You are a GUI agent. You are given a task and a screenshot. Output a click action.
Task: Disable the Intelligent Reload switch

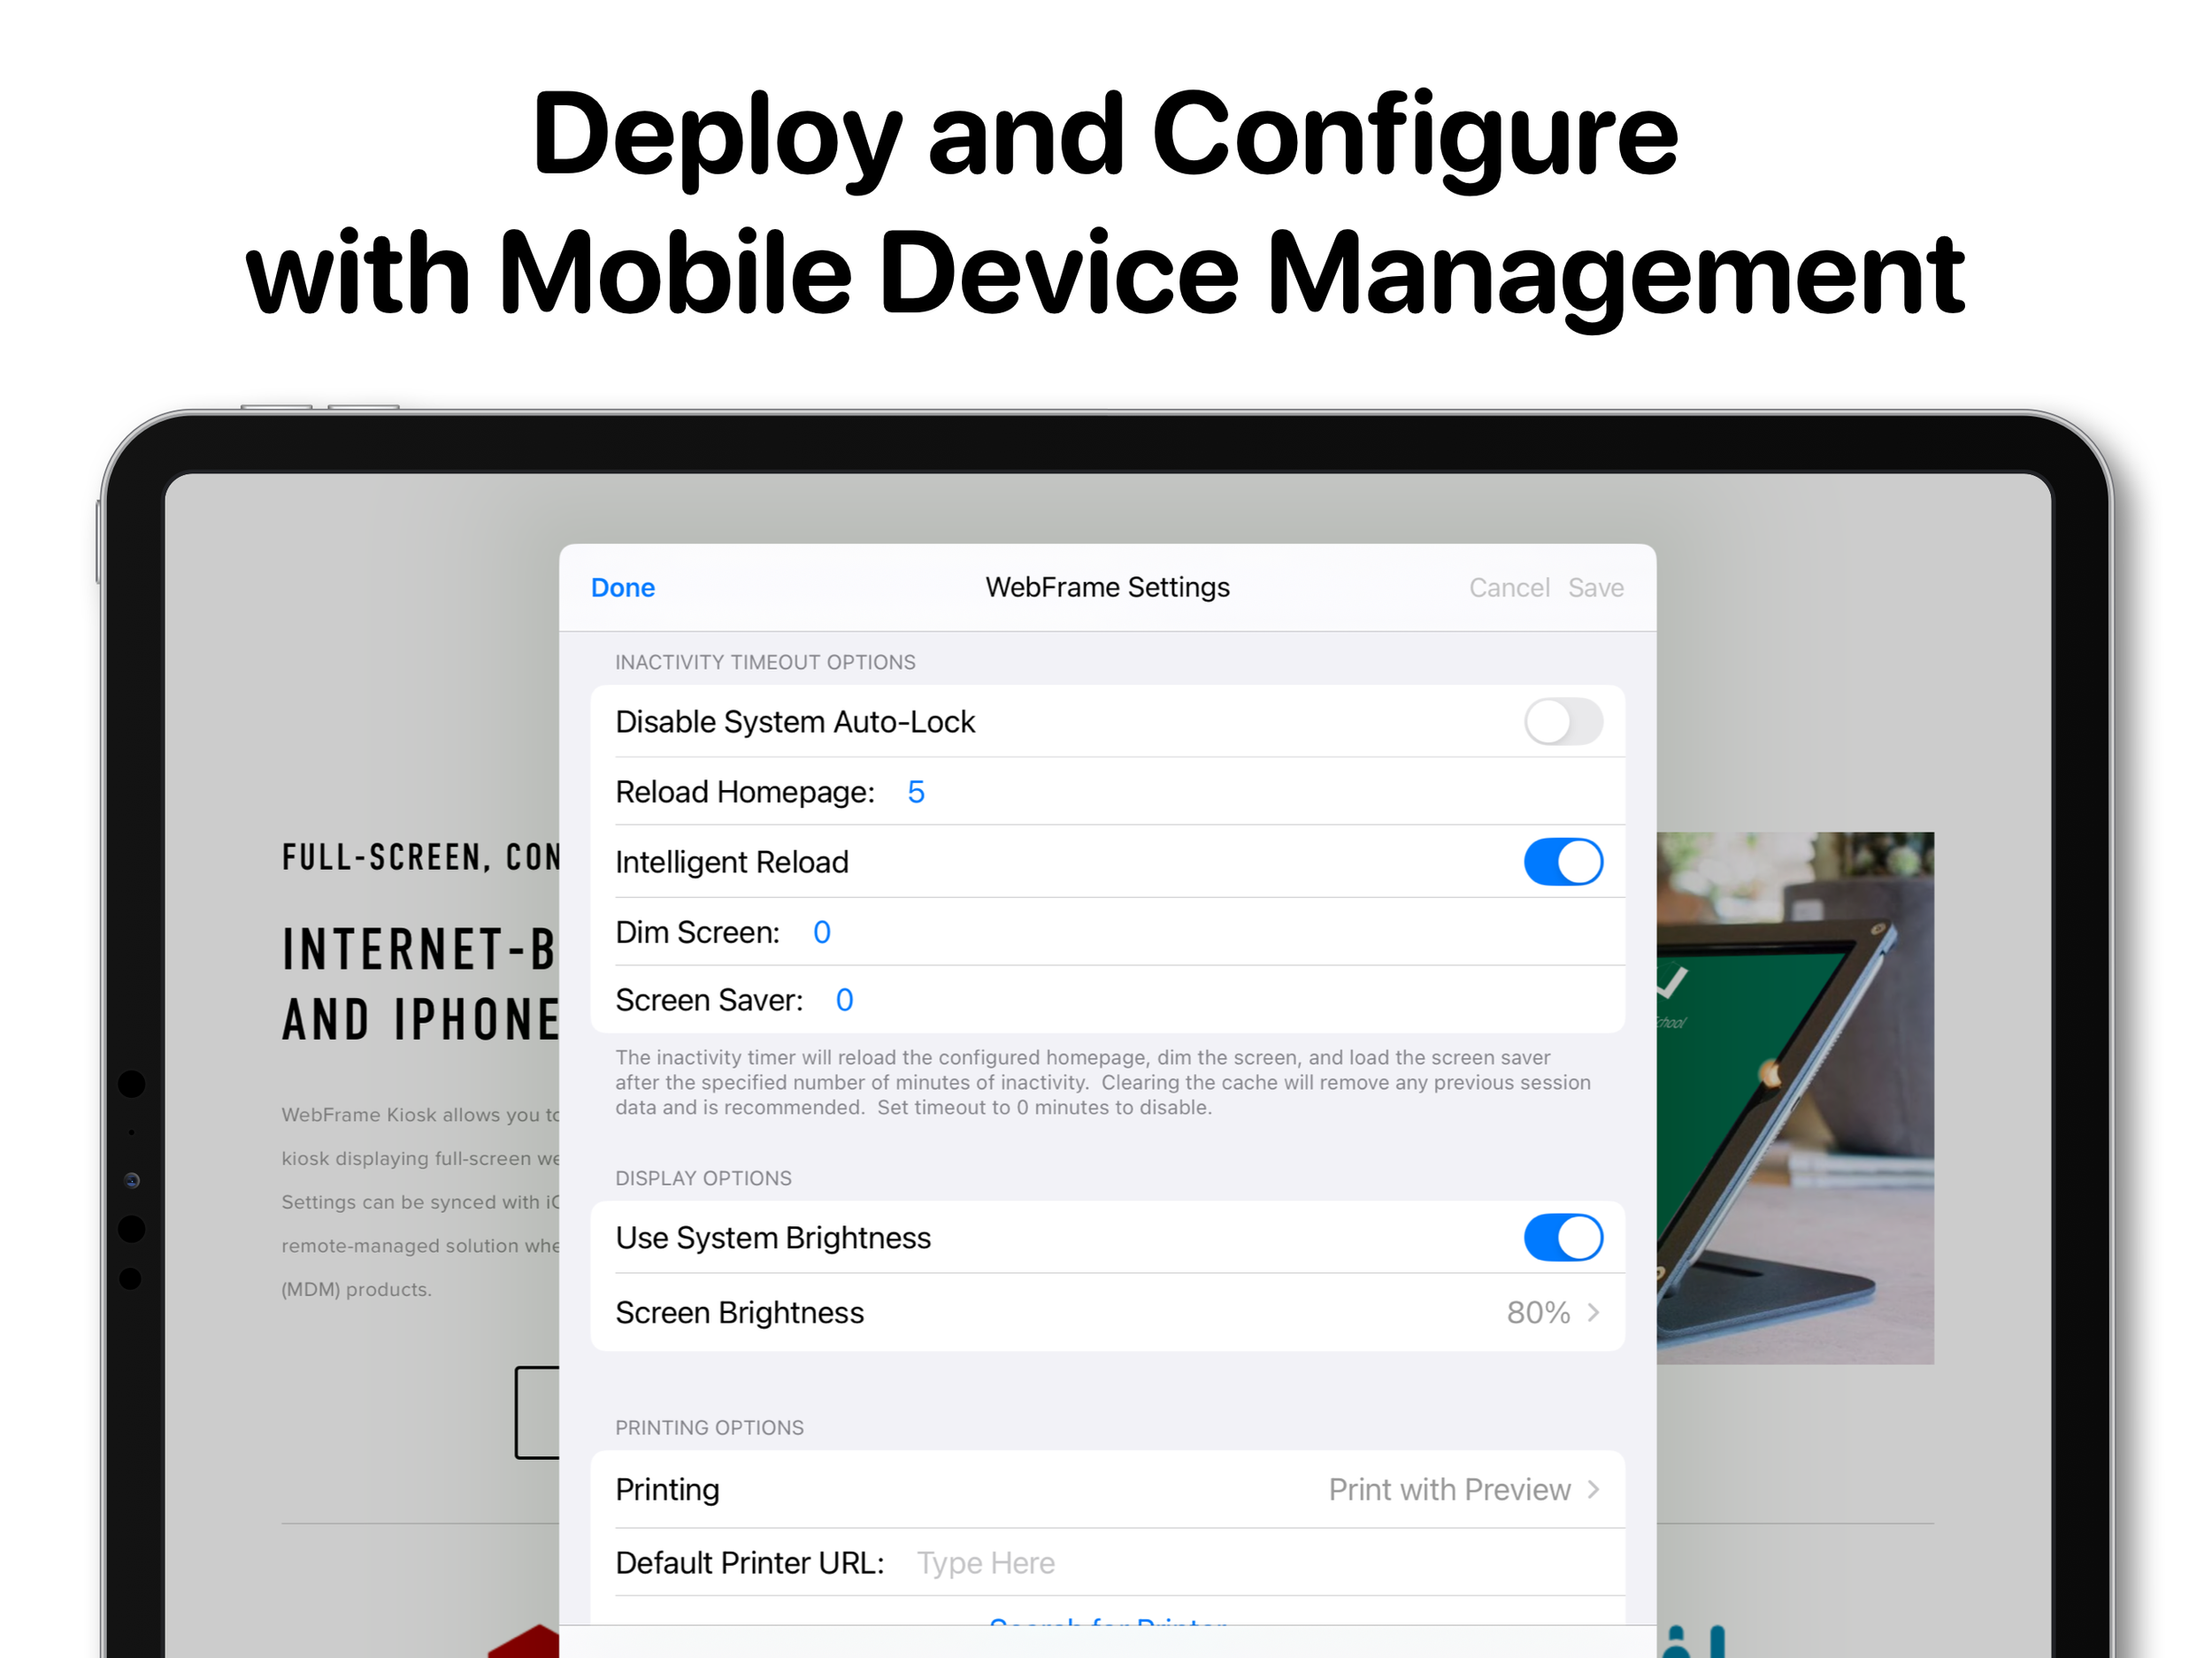[1563, 861]
